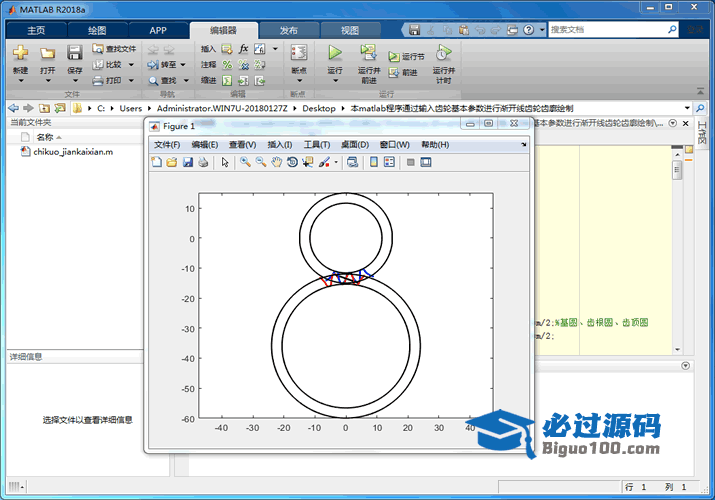
Task: Click Find Files (查找文件) button
Action: click(x=114, y=49)
